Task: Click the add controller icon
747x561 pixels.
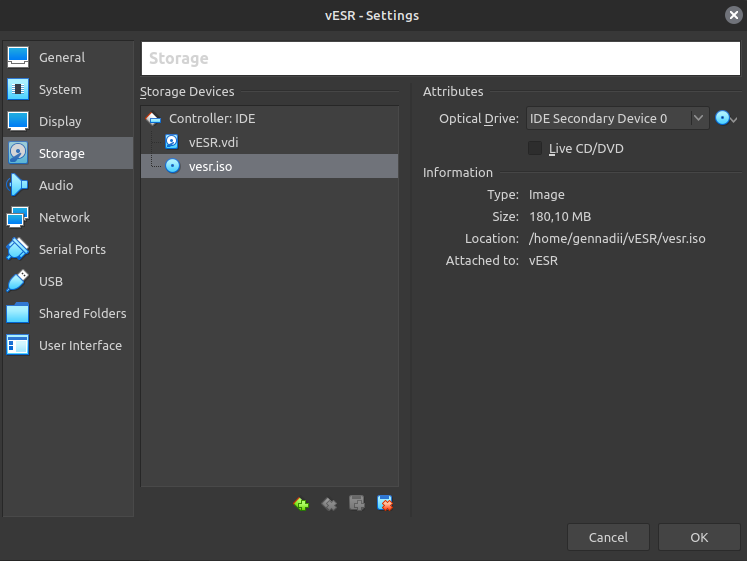Action: pos(301,504)
